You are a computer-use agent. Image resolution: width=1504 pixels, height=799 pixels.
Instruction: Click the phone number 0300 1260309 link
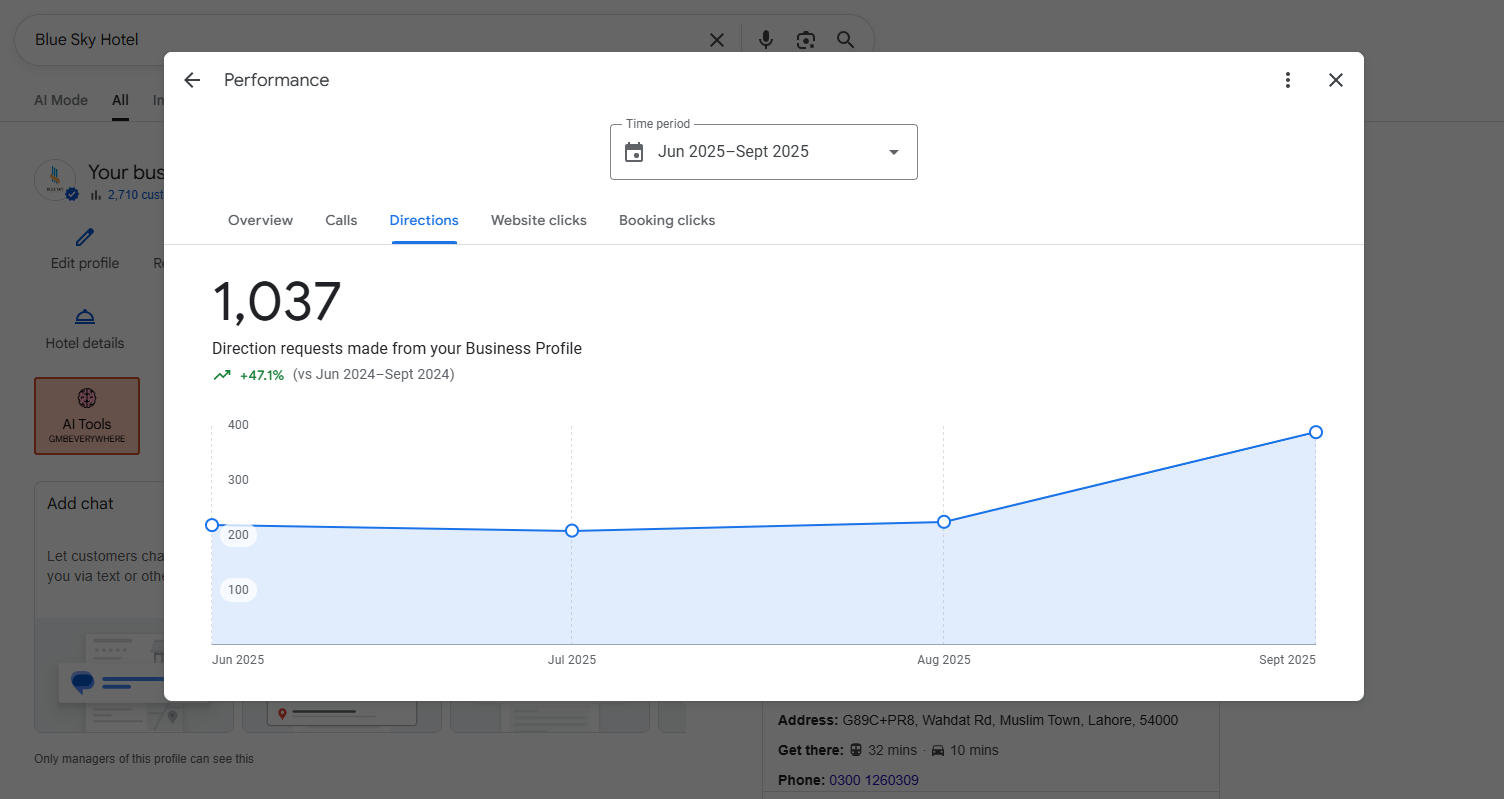(873, 780)
